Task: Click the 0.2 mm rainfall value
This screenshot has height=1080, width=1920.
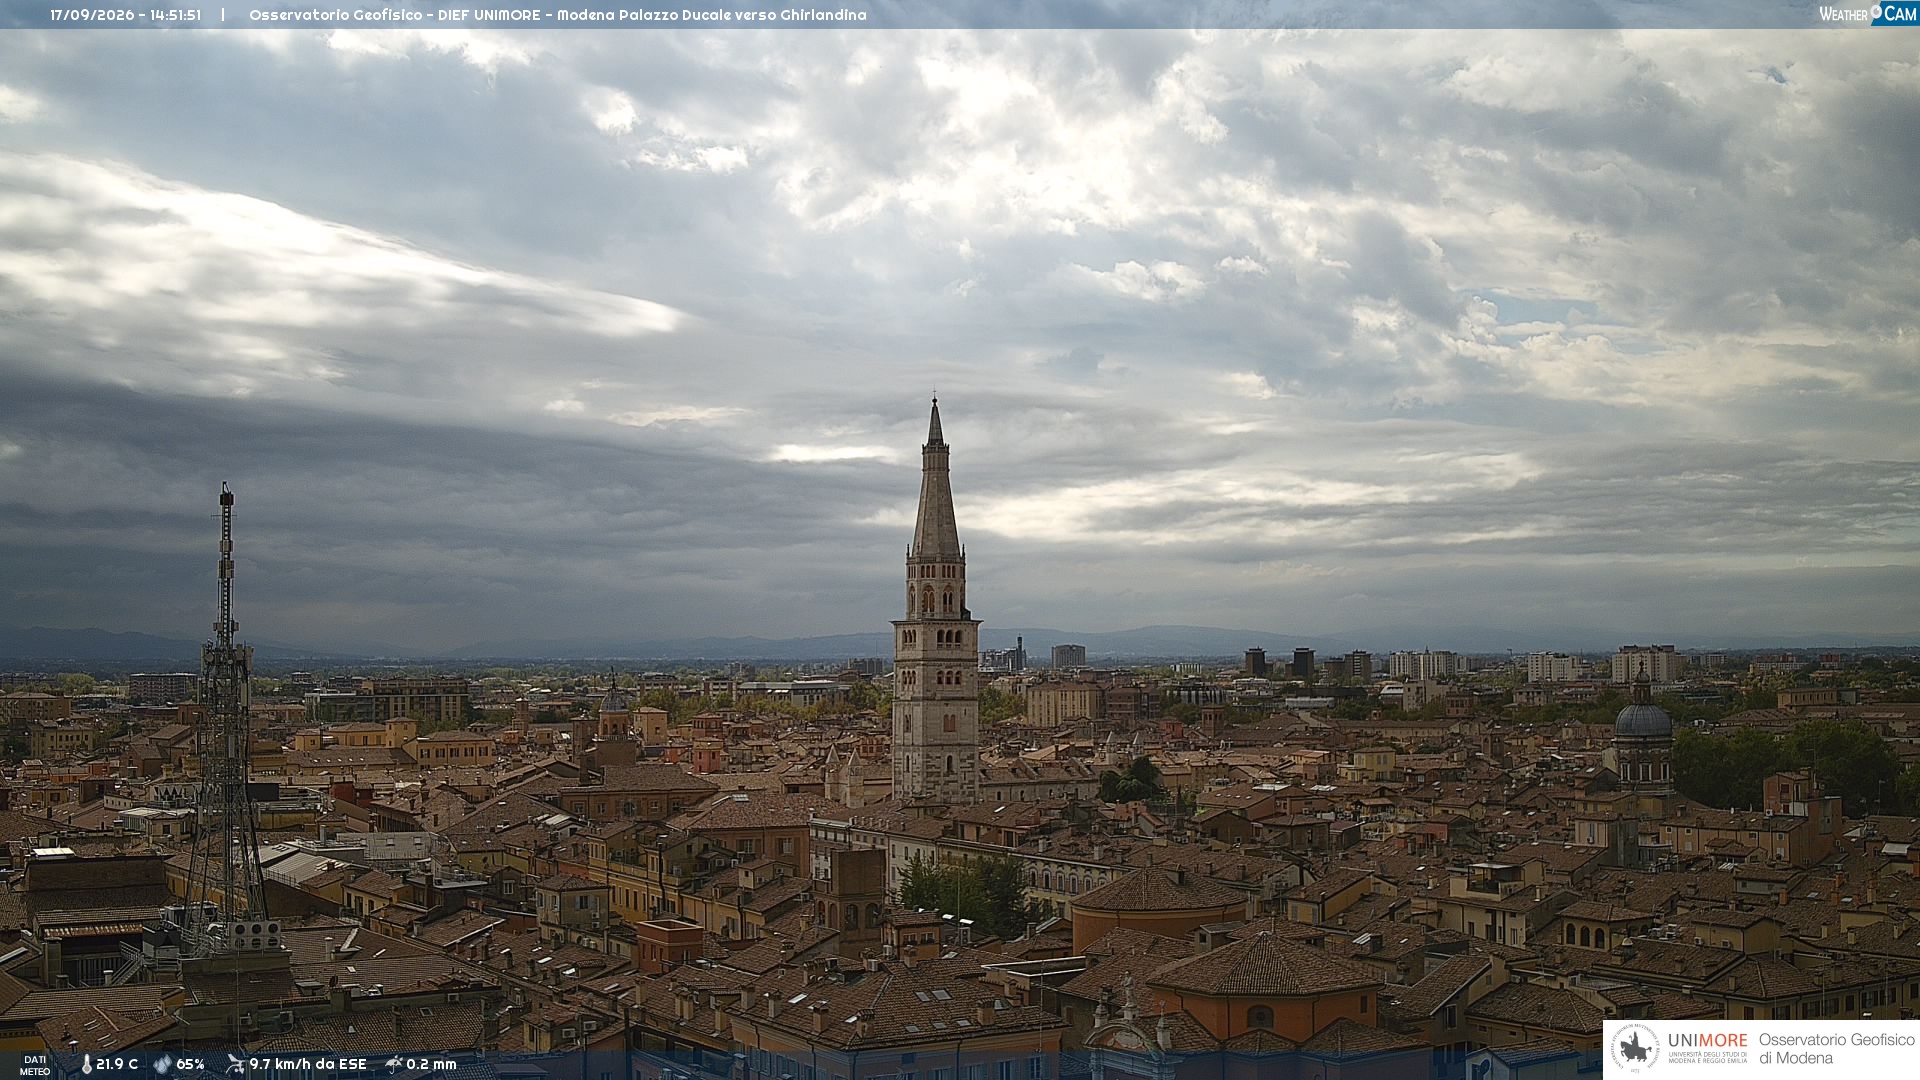Action: 431,1064
